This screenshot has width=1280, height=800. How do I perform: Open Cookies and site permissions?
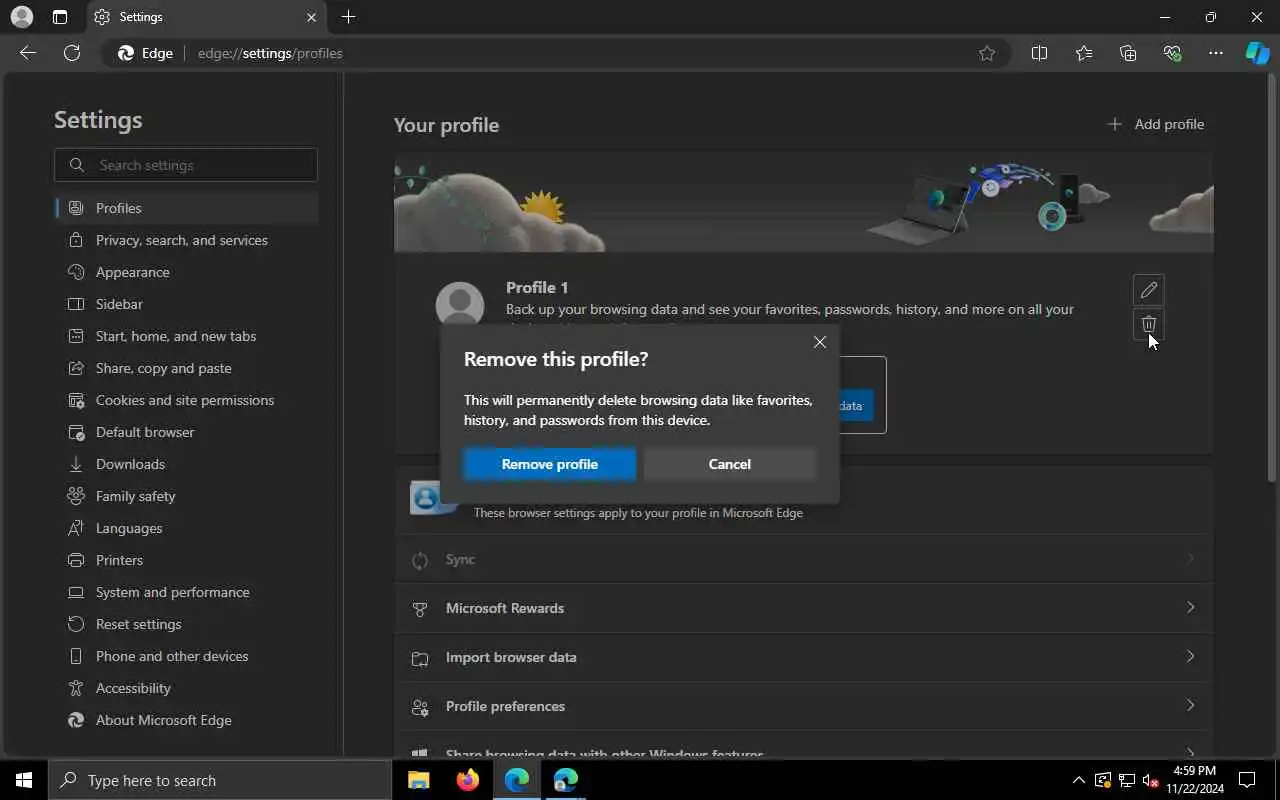[187, 400]
